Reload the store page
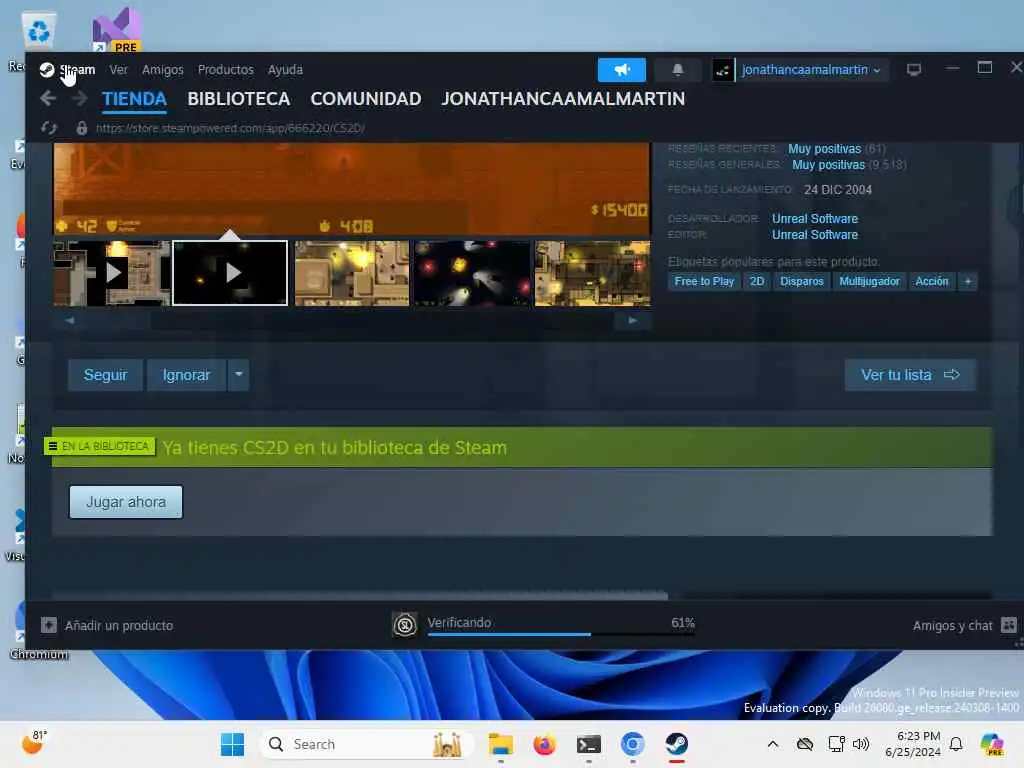 click(49, 128)
